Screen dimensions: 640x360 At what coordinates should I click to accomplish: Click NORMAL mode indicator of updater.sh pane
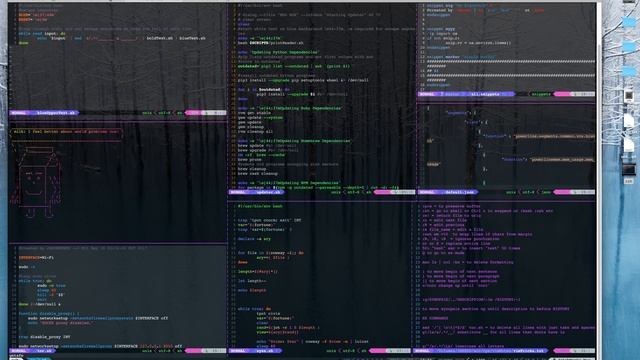238,192
